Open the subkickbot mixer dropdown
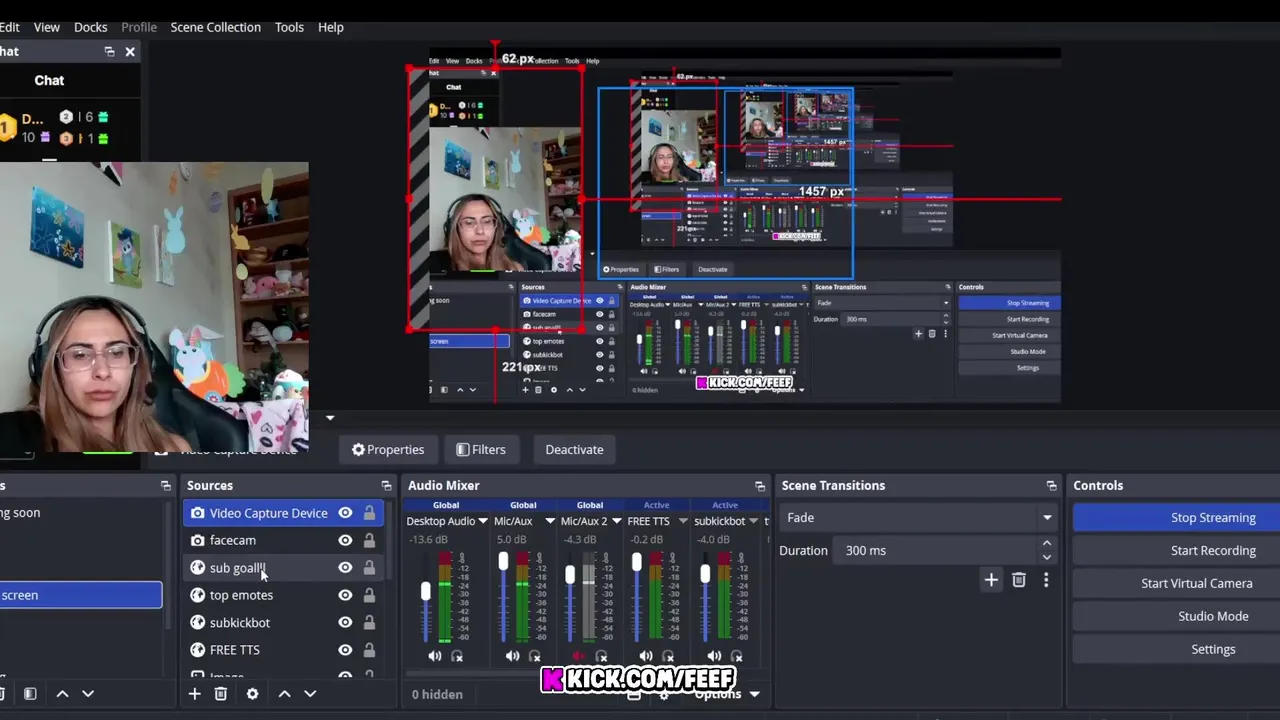The image size is (1280, 720). (x=753, y=521)
